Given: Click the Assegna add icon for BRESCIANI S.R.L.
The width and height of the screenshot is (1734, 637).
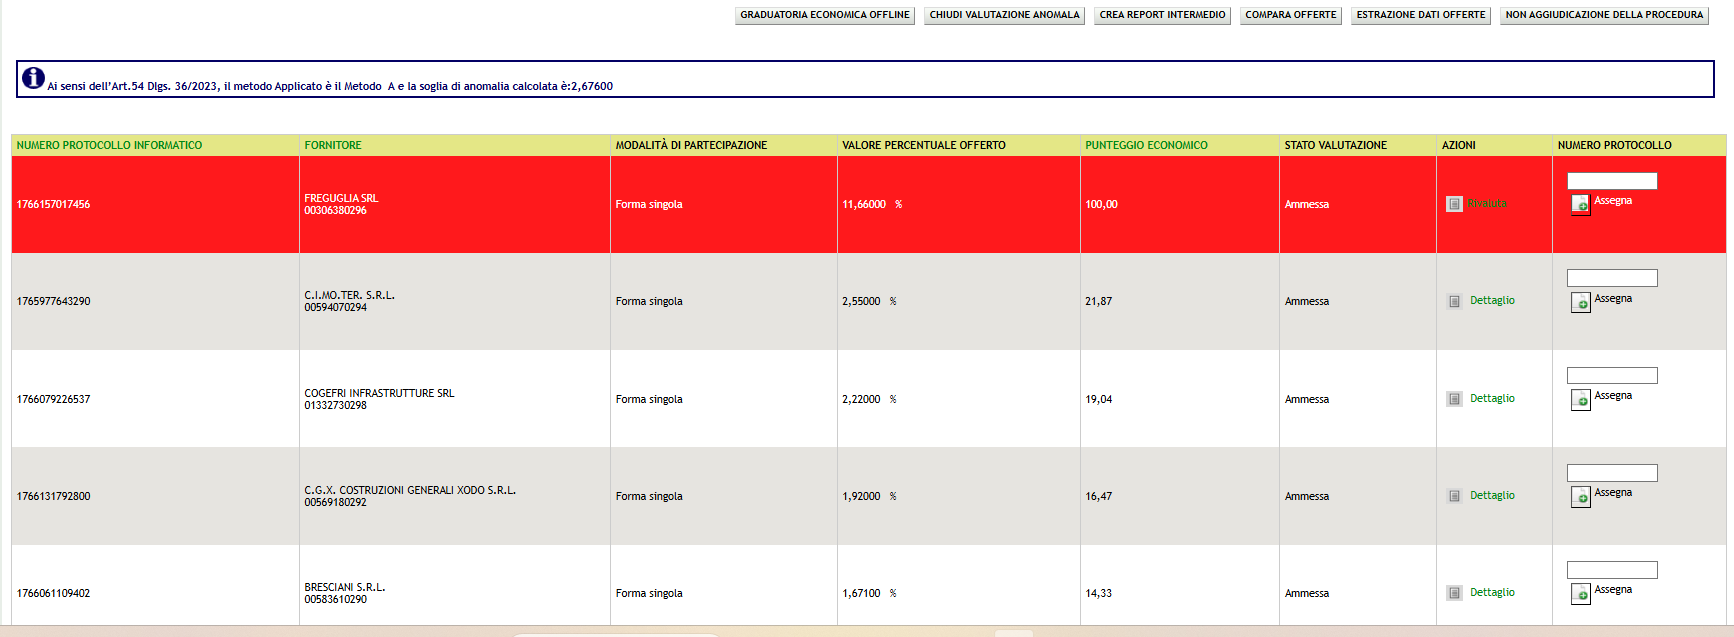Looking at the screenshot, I should (x=1580, y=594).
